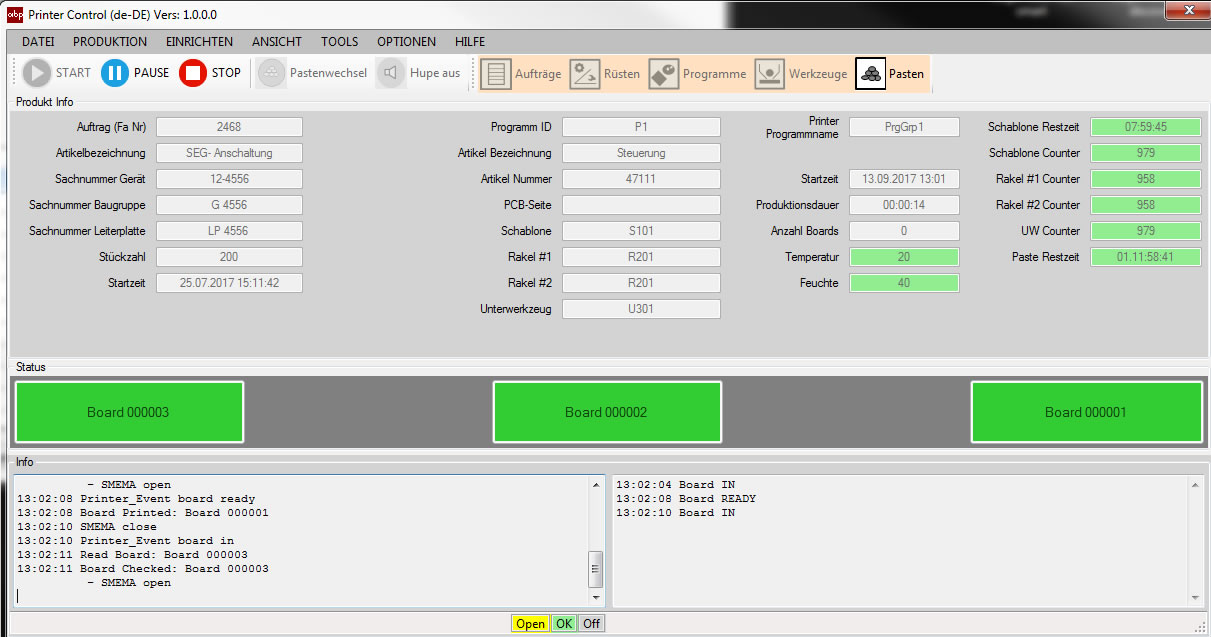Open the Programme view

coord(698,73)
